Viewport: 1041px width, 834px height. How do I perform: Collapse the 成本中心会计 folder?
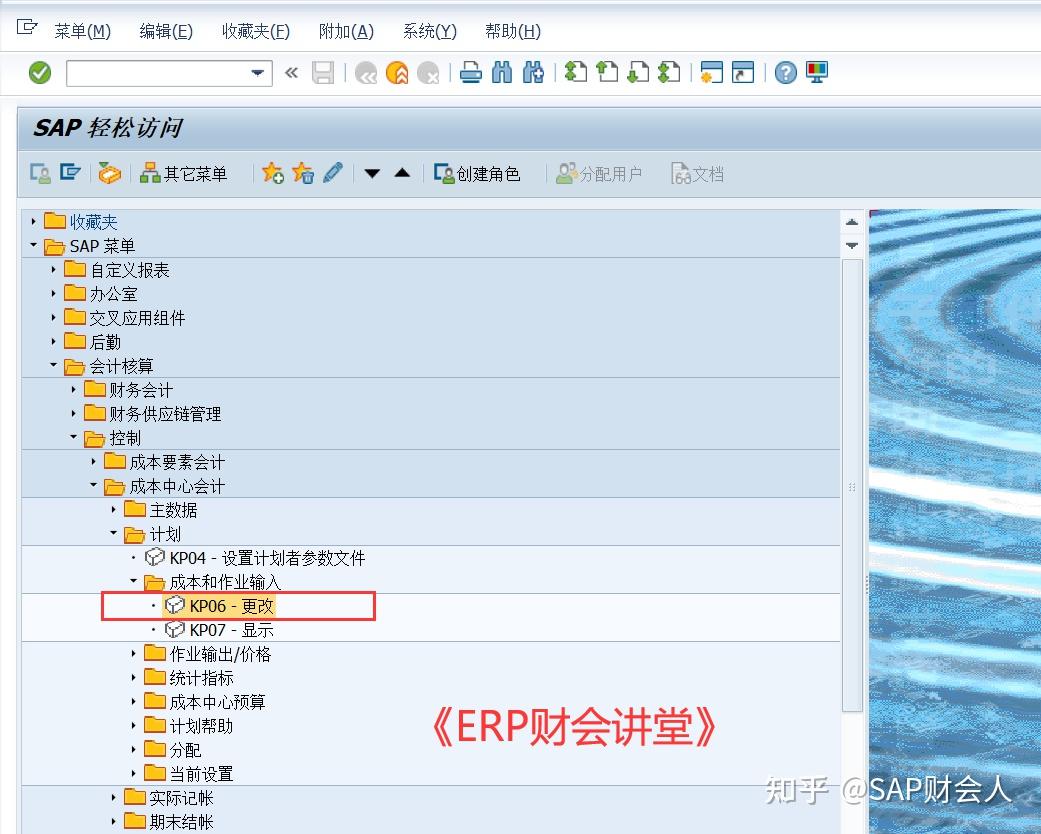coord(94,486)
